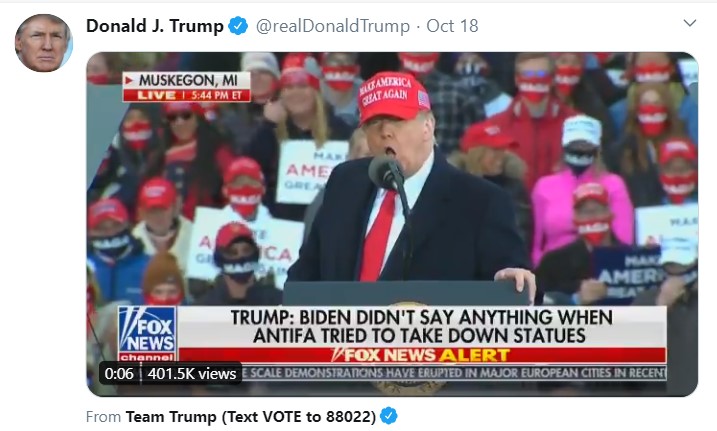Click the red LIVE 5:44 PM ET badge
The image size is (717, 431).
tap(187, 95)
